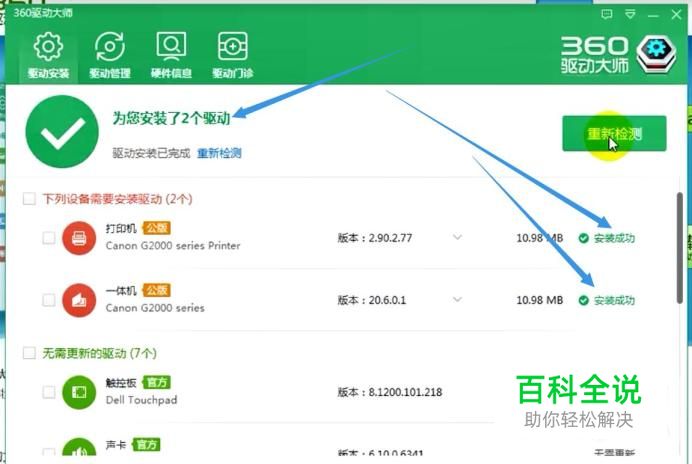692x464 pixels.
Task: Open 硬件信息 tab
Action: coord(171,55)
